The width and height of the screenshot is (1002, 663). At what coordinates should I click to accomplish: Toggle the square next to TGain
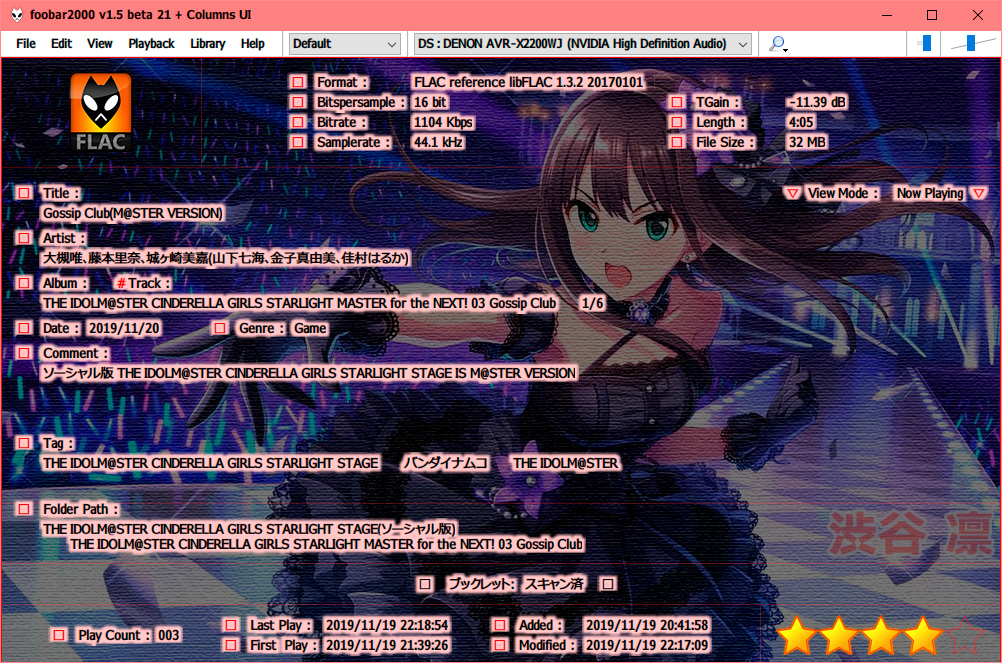click(x=677, y=102)
